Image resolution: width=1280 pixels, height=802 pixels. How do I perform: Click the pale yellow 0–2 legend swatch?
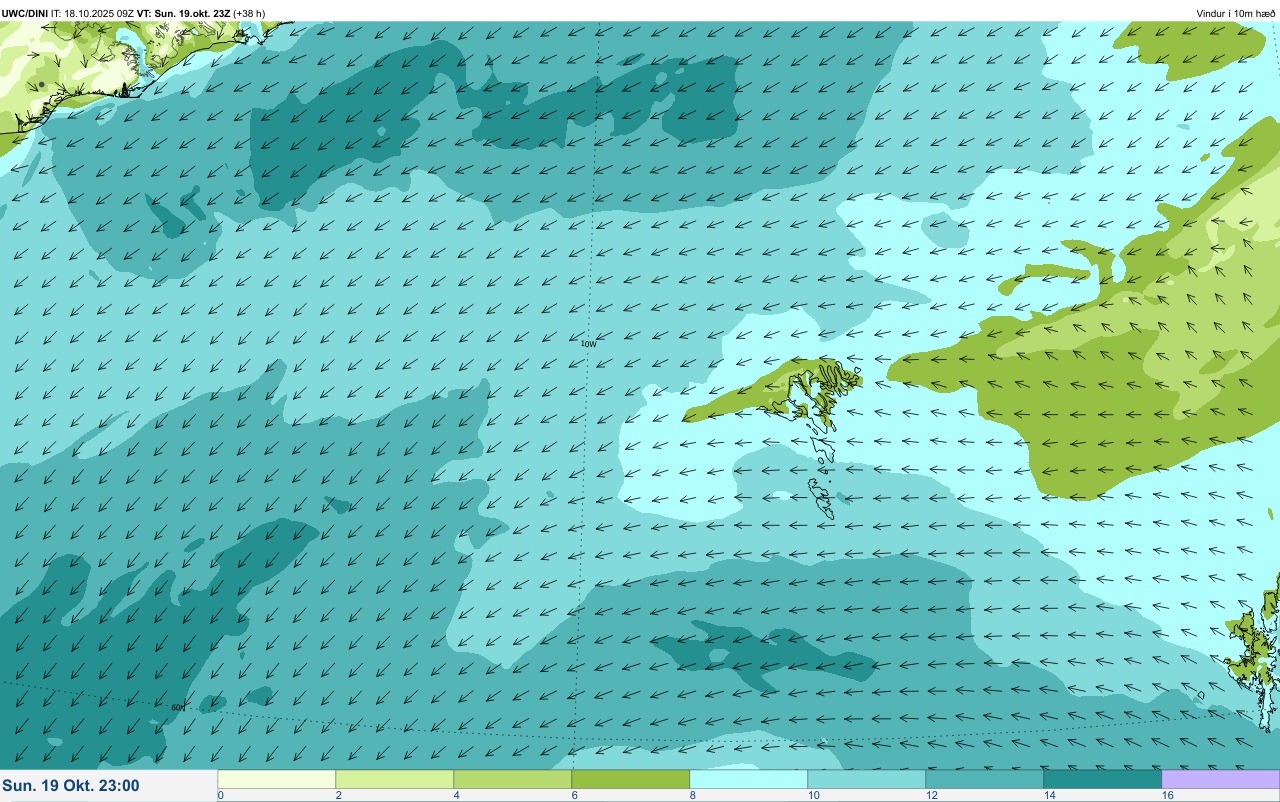tap(277, 779)
